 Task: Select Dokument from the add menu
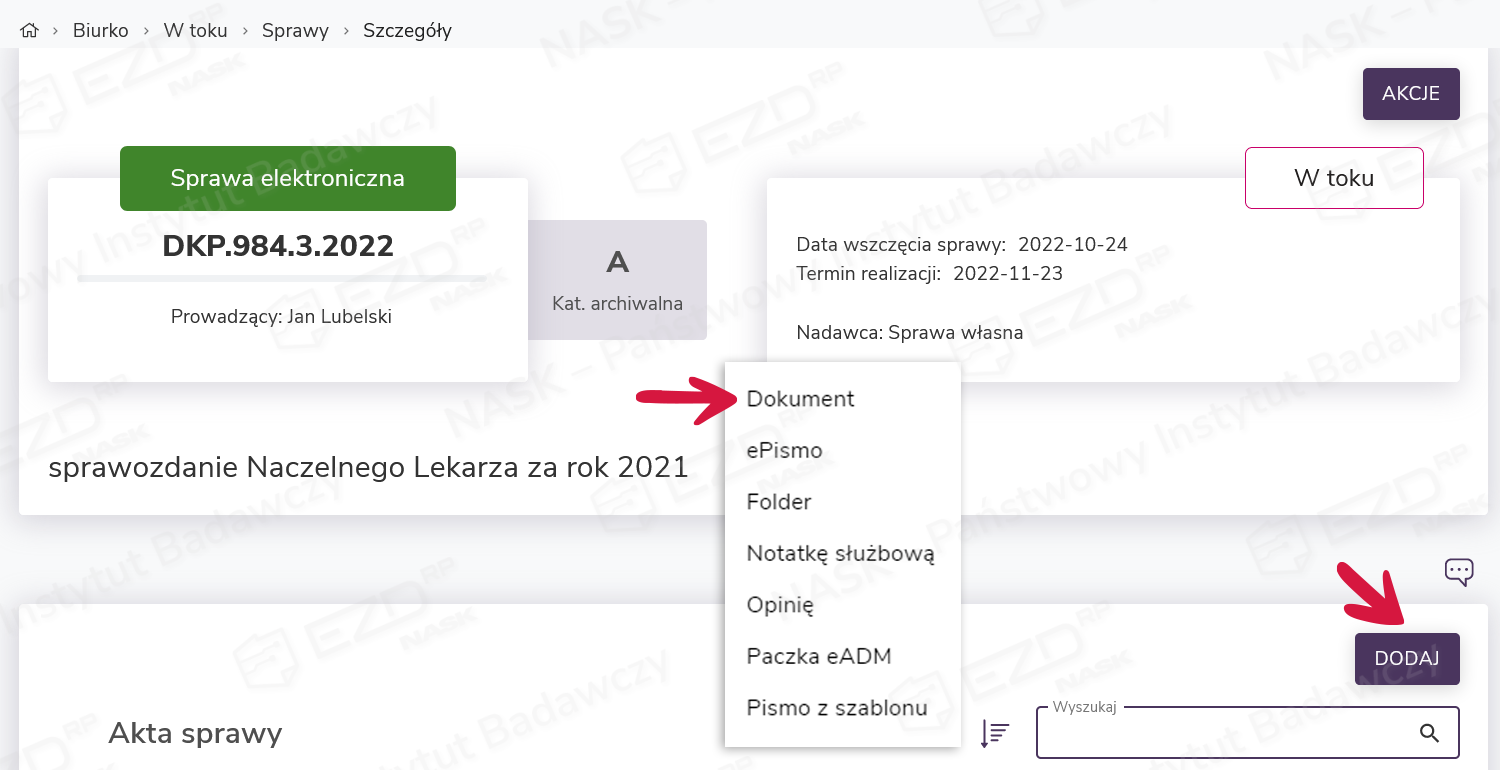click(x=800, y=399)
